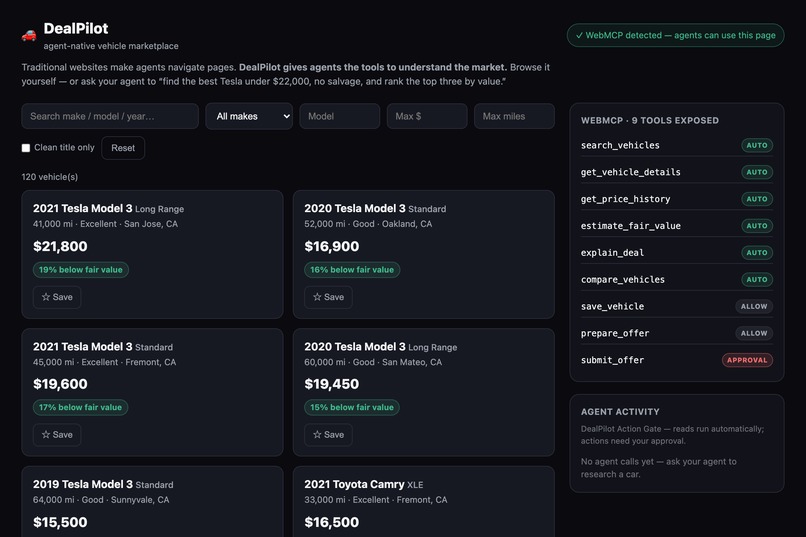Click the 19% below fair value badge
The image size is (806, 537).
pos(81,270)
